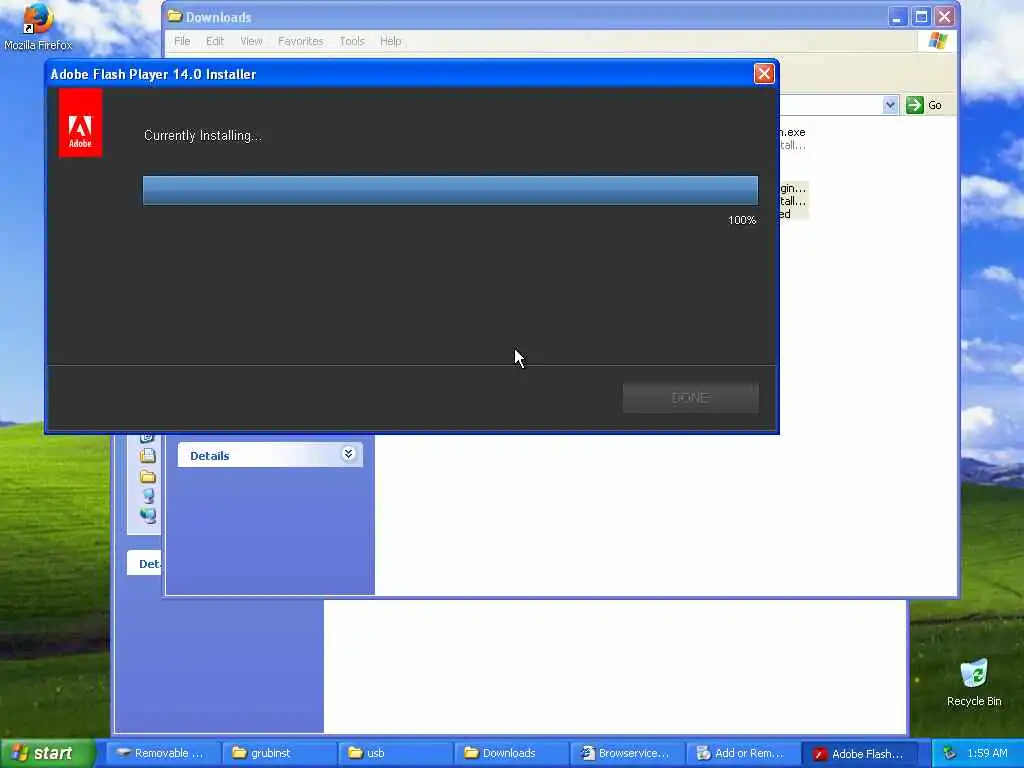The image size is (1024, 768).
Task: Open the Start menu
Action: tap(46, 753)
